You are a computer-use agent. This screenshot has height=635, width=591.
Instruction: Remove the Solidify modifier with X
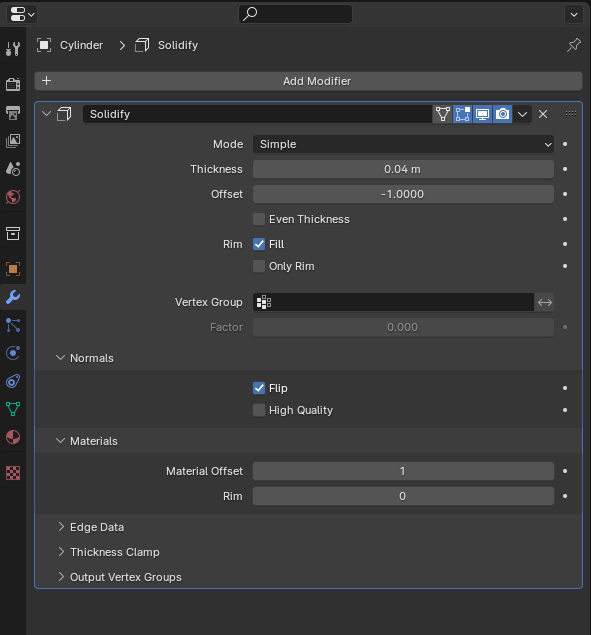pyautogui.click(x=543, y=114)
